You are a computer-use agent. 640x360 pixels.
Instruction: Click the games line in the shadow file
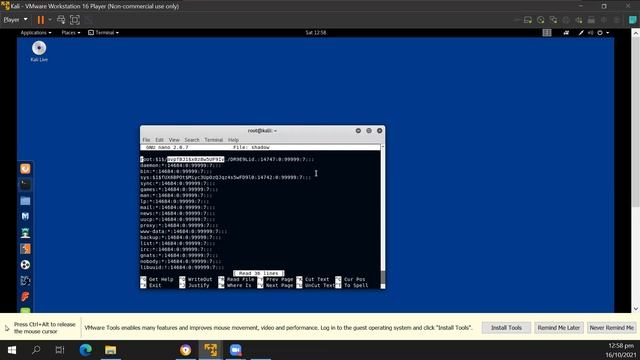pyautogui.click(x=179, y=189)
